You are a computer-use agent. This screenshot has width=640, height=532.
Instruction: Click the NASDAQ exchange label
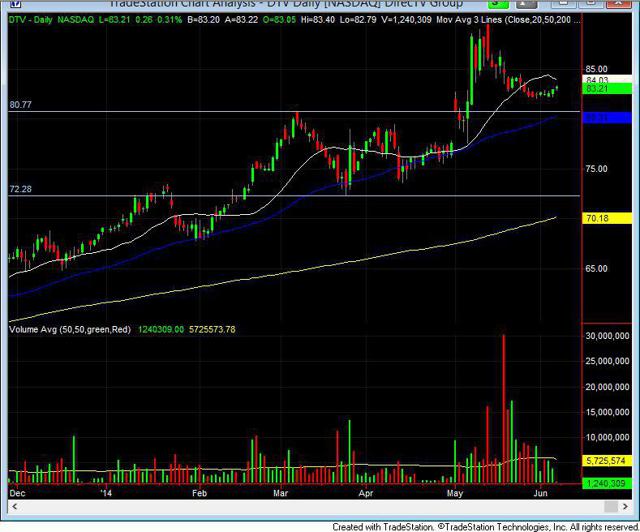coord(76,20)
